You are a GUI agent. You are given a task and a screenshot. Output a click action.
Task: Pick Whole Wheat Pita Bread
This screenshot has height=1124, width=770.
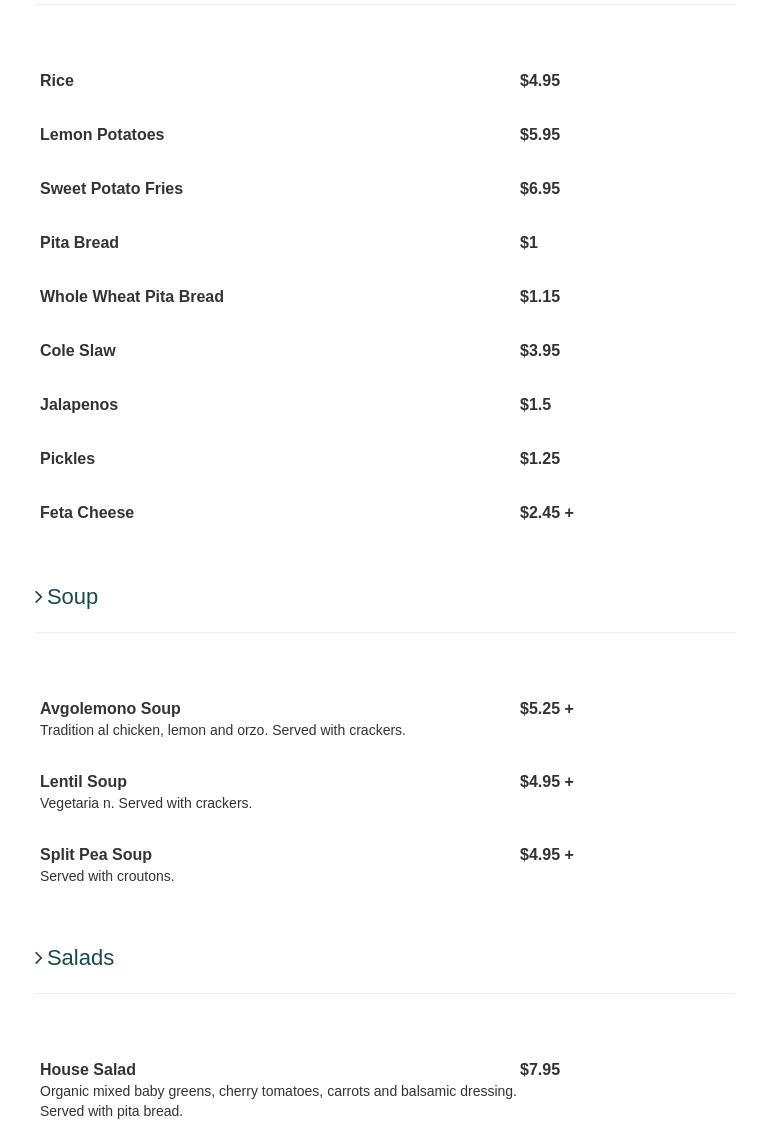(x=132, y=297)
